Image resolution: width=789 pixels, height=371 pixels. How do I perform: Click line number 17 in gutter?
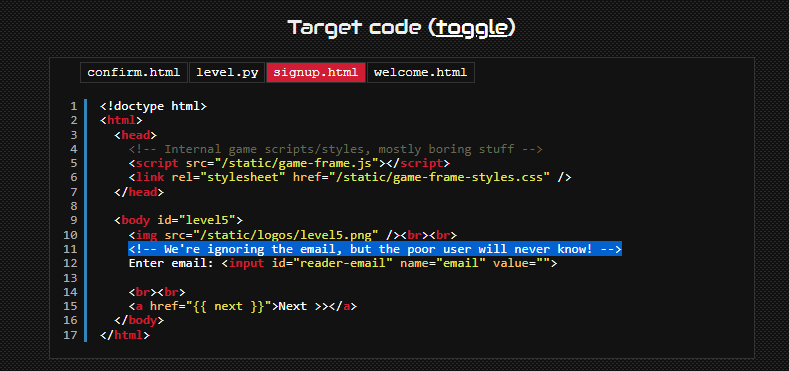coord(70,335)
